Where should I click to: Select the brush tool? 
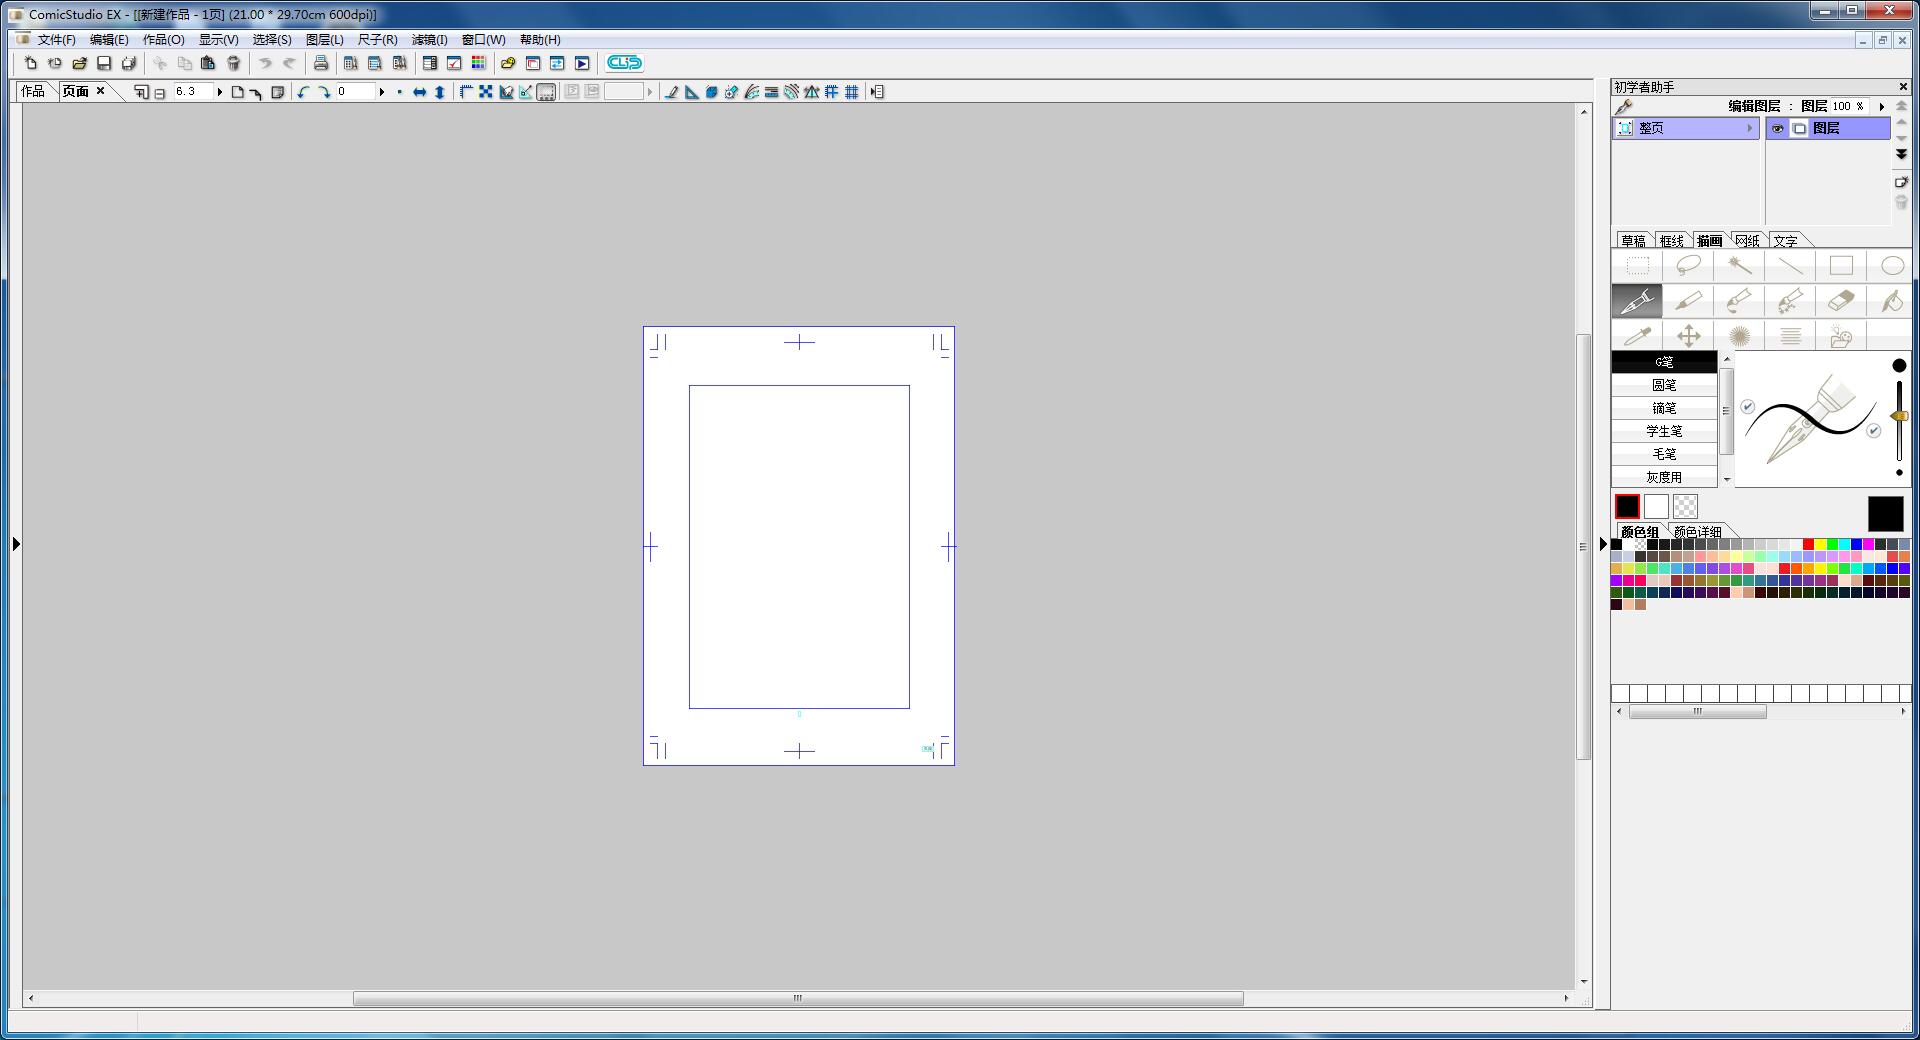point(1740,300)
